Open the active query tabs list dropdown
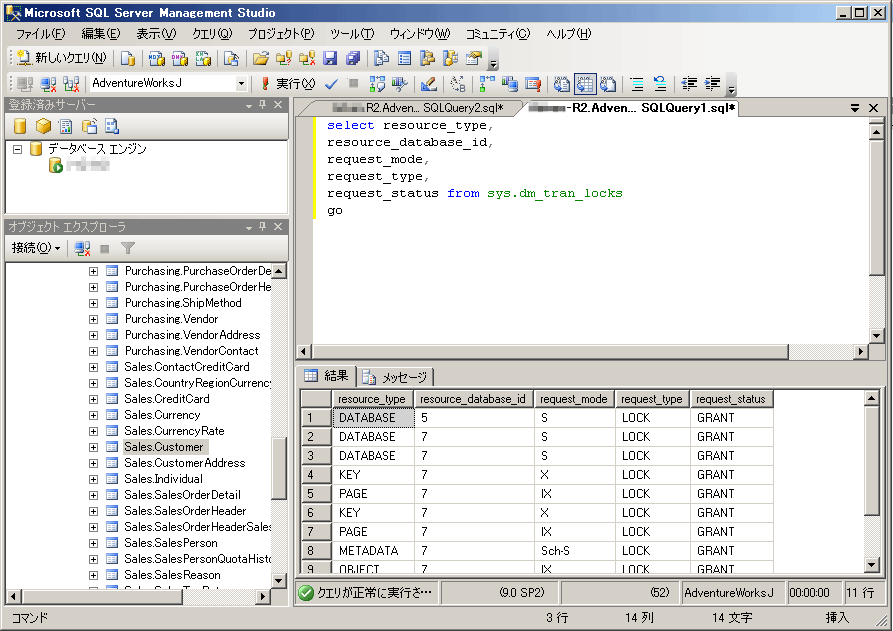The image size is (893, 631). 855,108
